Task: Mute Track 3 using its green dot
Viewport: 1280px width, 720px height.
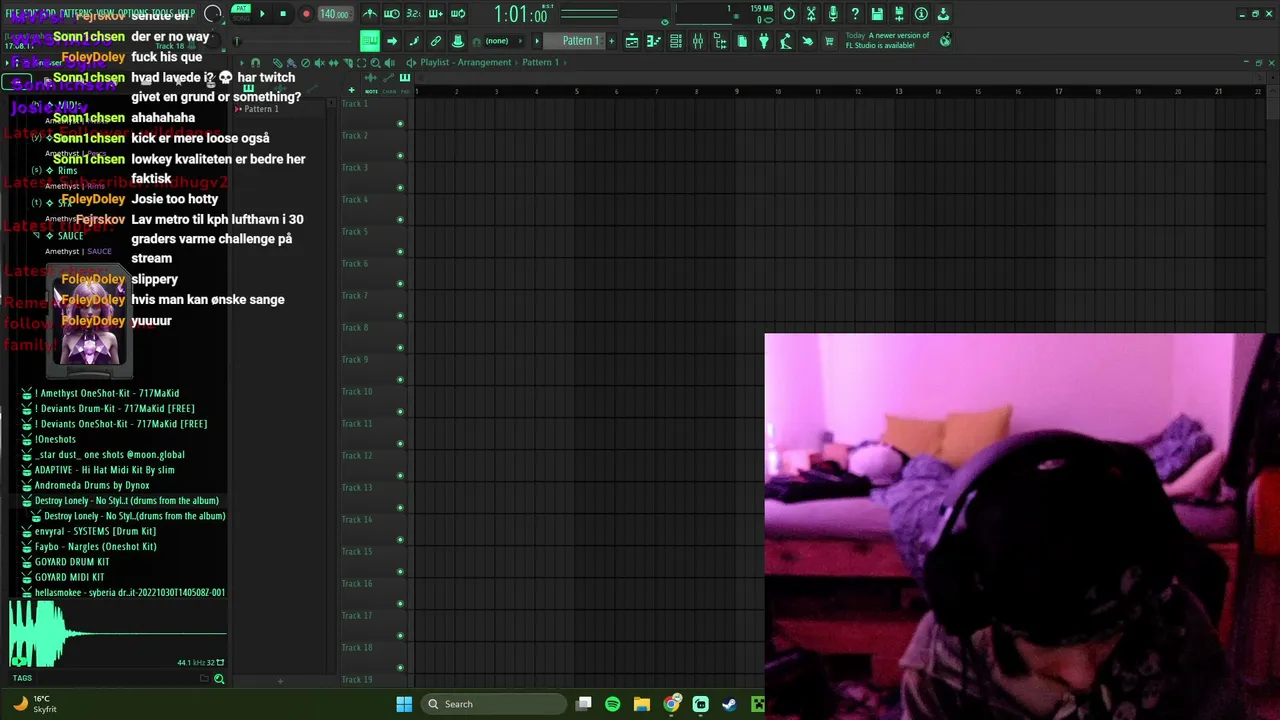Action: (x=400, y=188)
